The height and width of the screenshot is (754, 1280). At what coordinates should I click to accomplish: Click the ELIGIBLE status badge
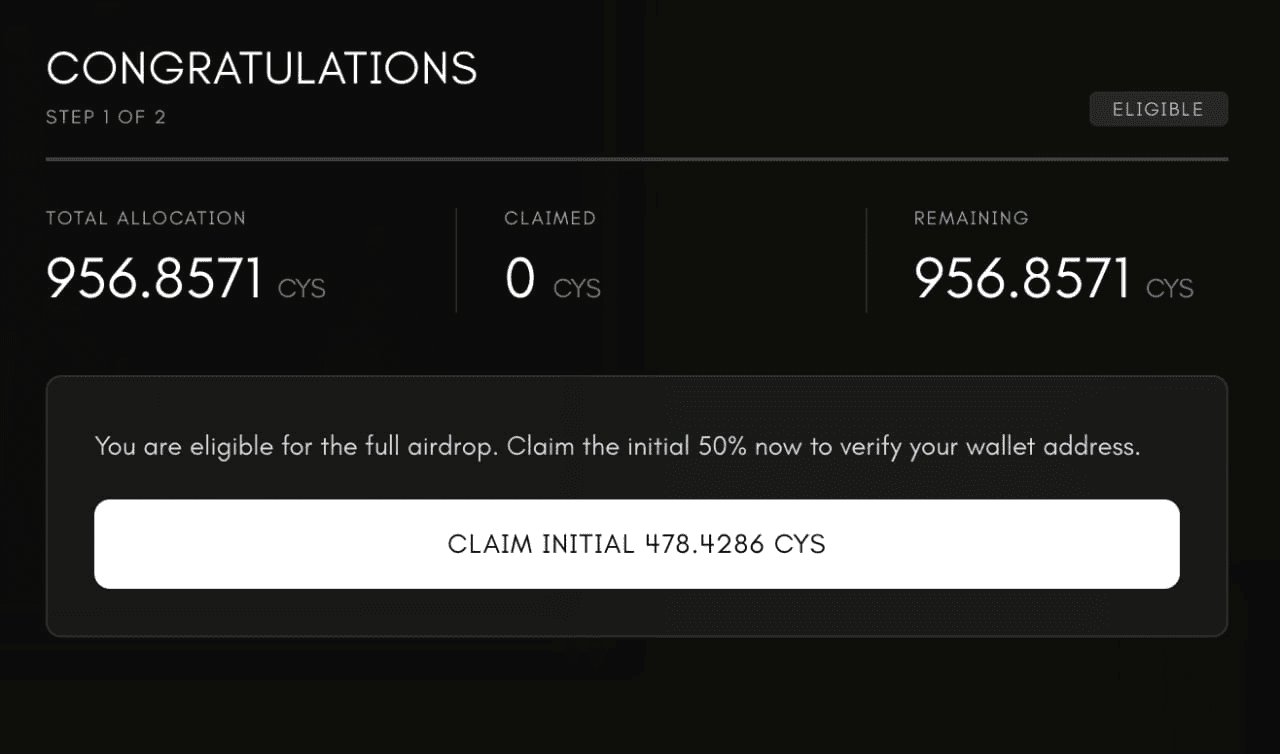pyautogui.click(x=1158, y=109)
